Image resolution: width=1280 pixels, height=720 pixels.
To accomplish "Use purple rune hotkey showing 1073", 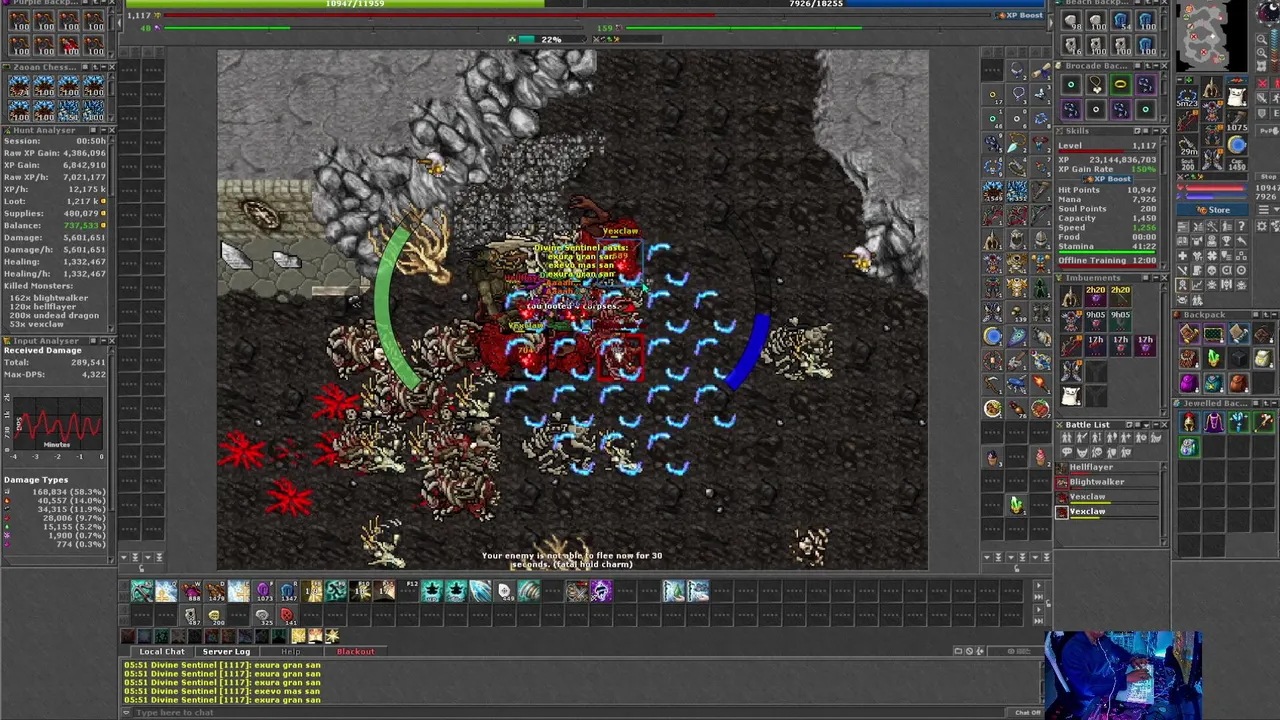I will click(x=264, y=592).
